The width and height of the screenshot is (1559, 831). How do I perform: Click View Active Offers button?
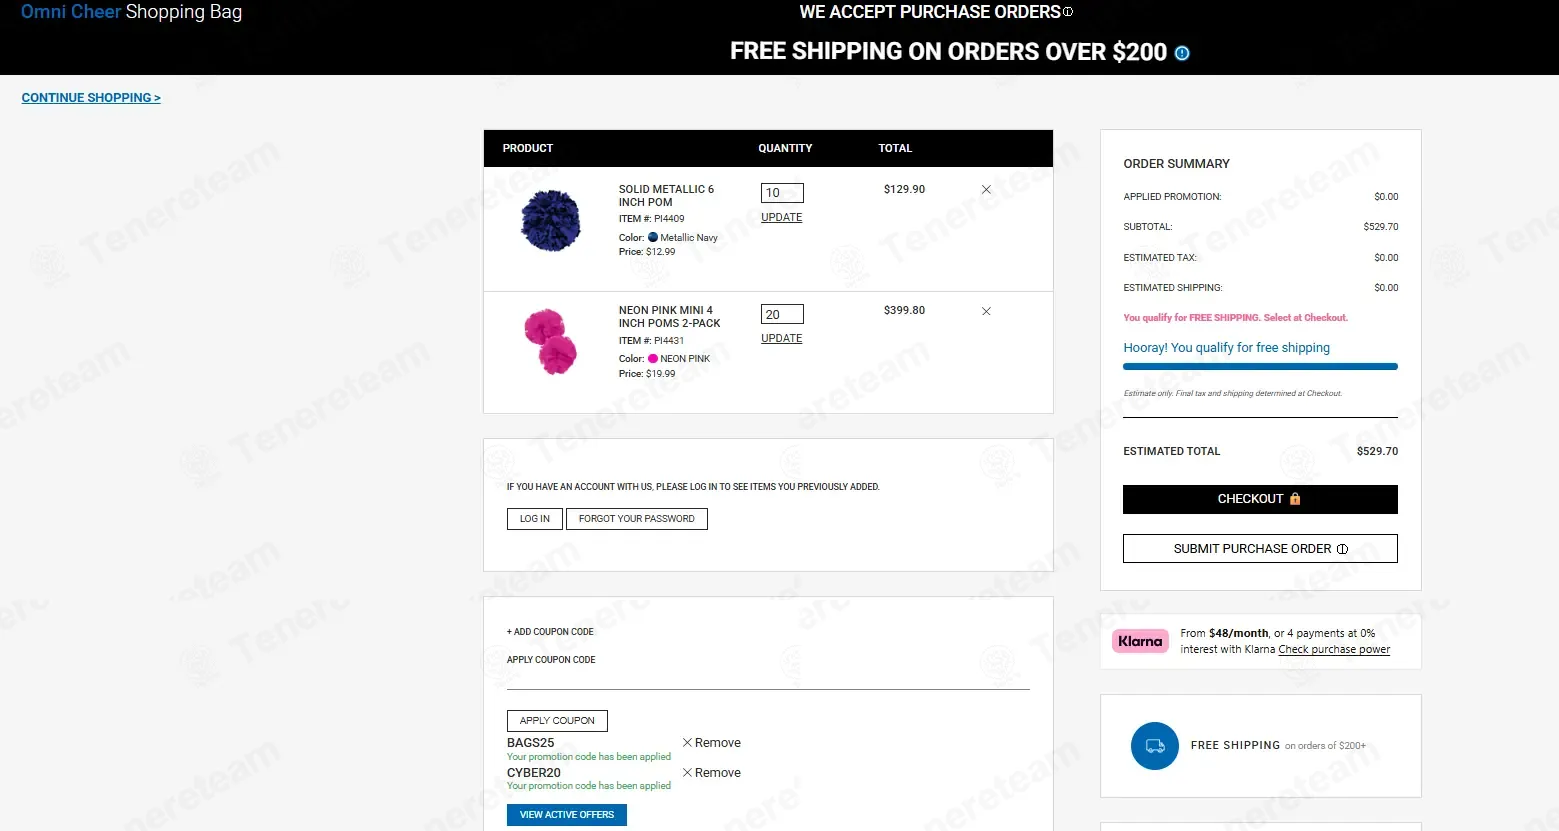coord(567,815)
